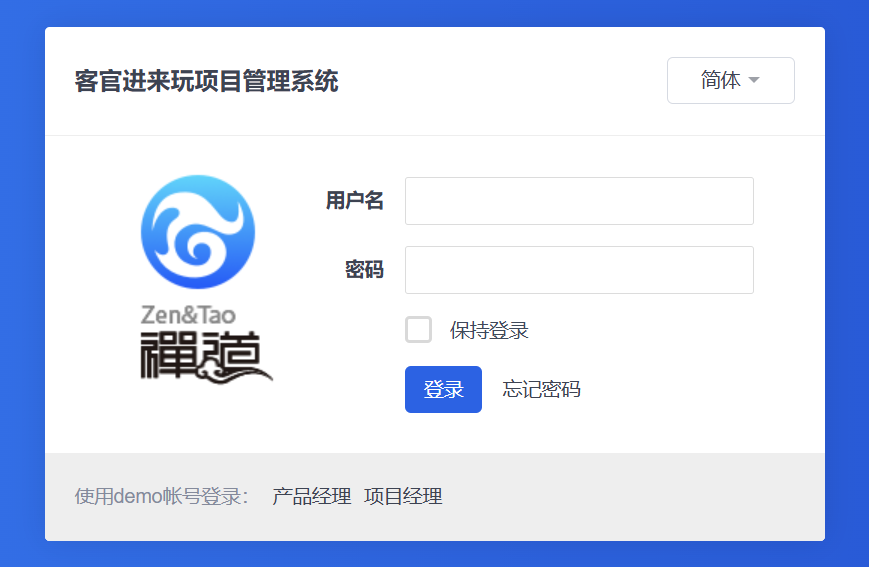
Task: Open the 简体 language dropdown
Action: point(730,80)
